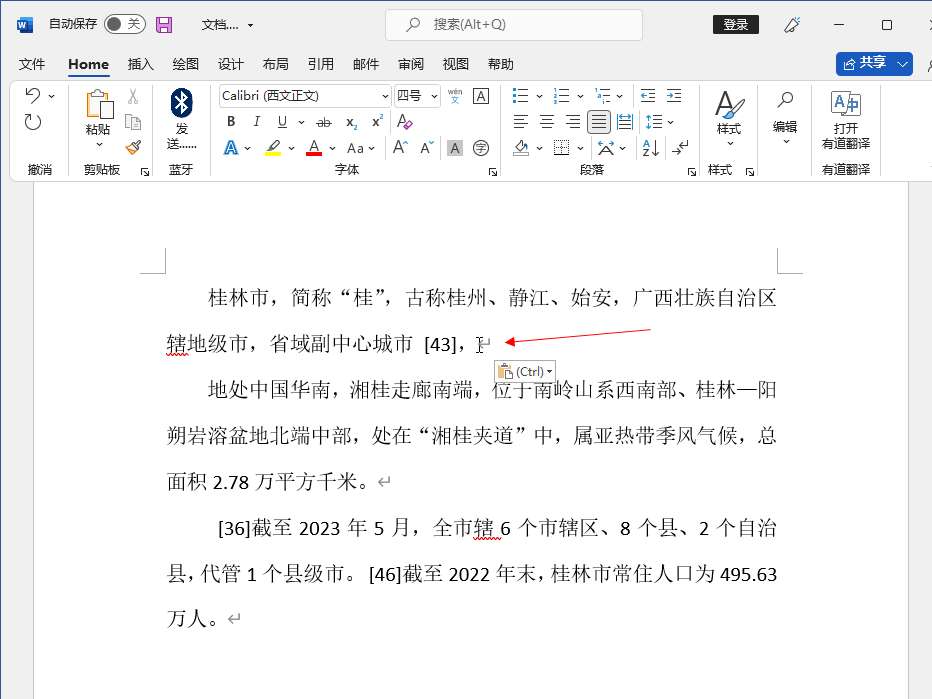Click the Clear Formatting icon
The height and width of the screenshot is (699, 932).
tap(404, 122)
